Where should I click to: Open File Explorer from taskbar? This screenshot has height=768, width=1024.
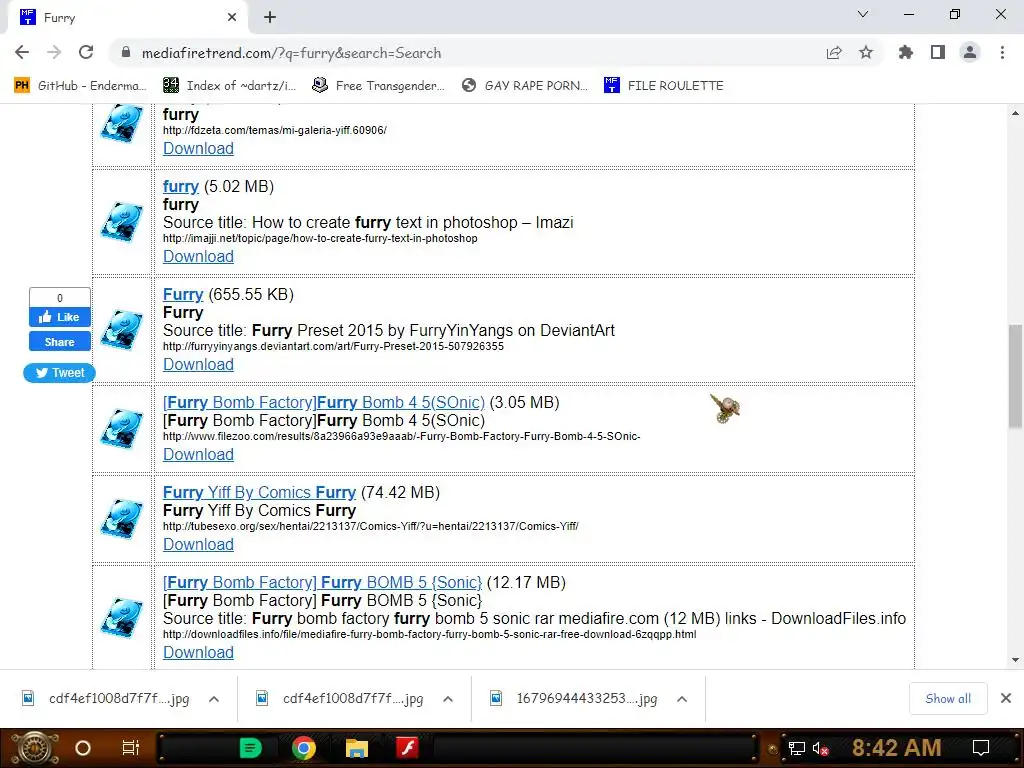357,748
